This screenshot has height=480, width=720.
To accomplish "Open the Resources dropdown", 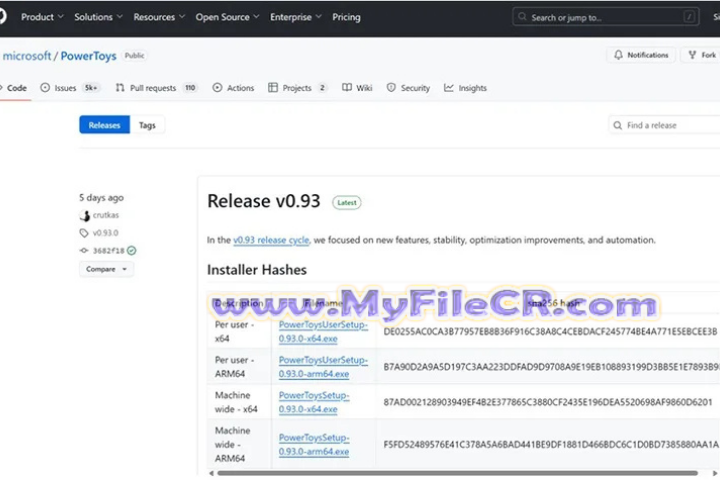I will coord(159,17).
